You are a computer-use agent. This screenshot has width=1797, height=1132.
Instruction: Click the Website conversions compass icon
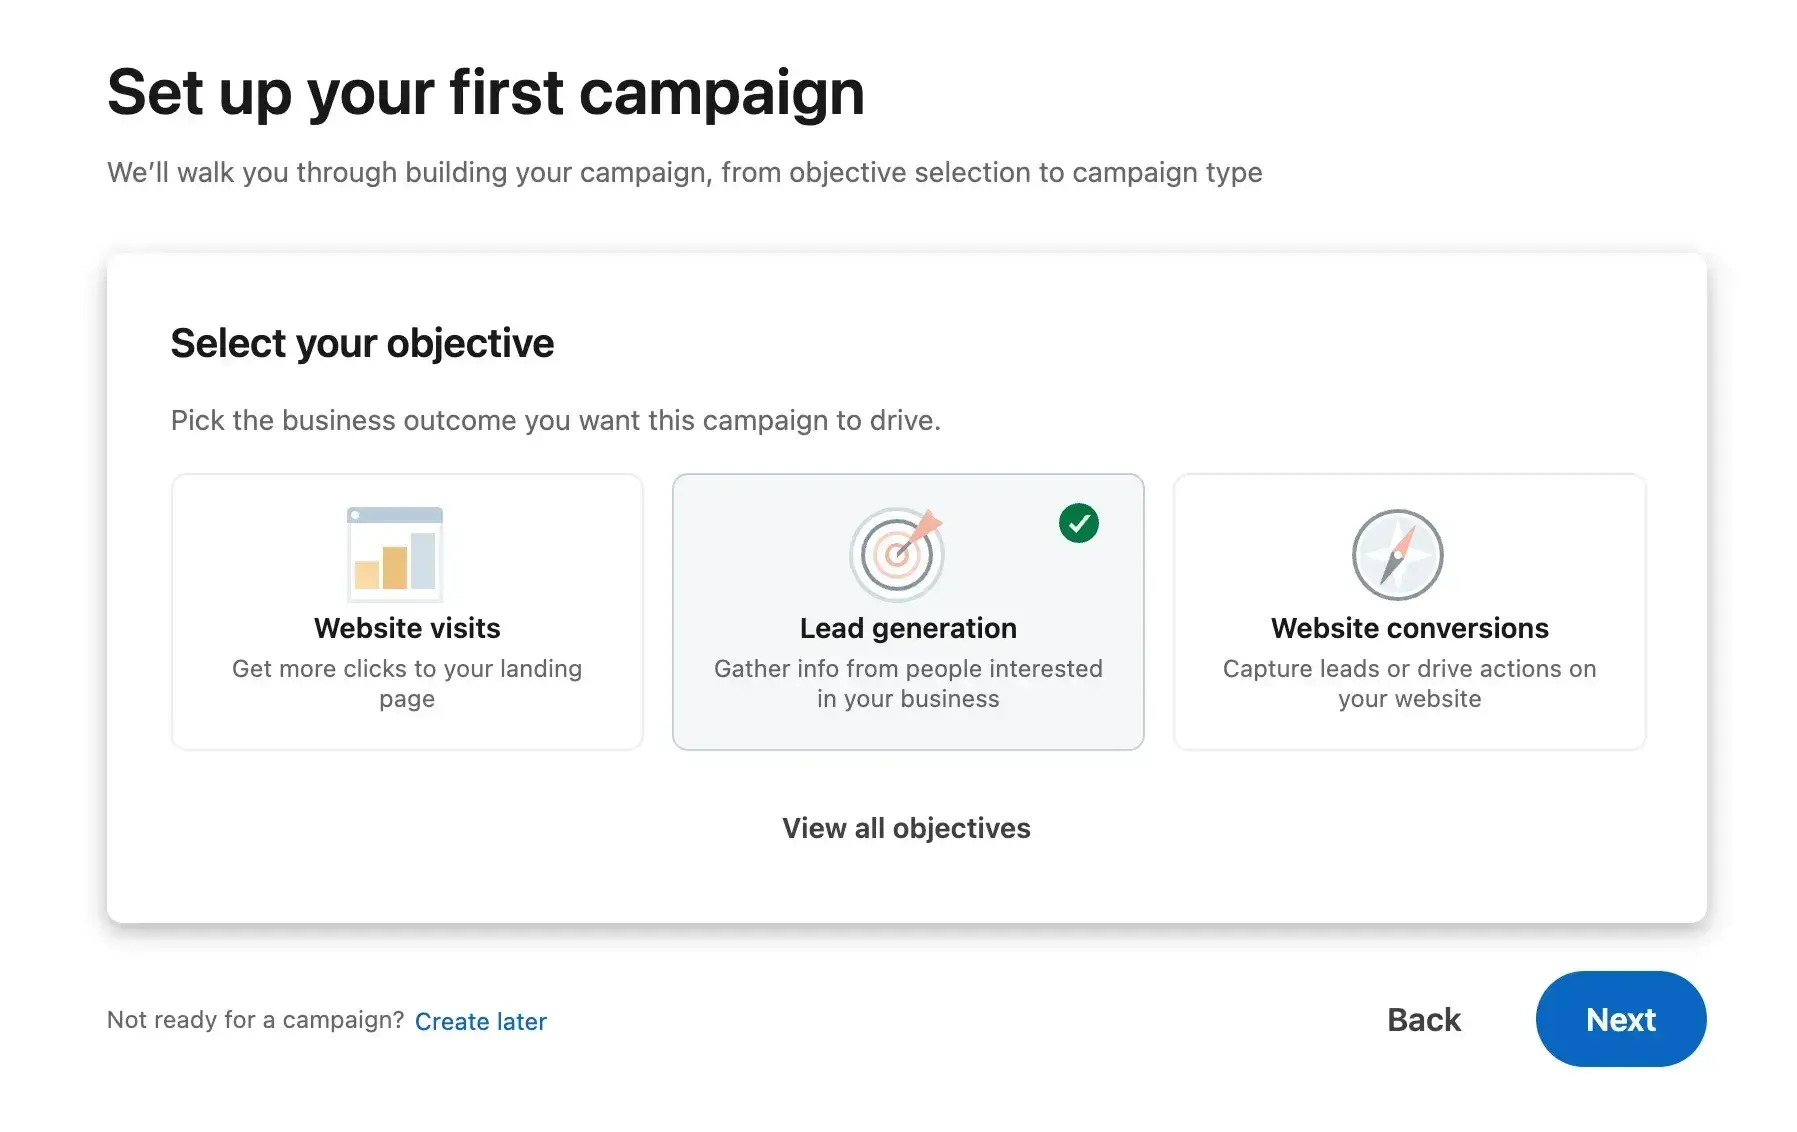[x=1397, y=553]
